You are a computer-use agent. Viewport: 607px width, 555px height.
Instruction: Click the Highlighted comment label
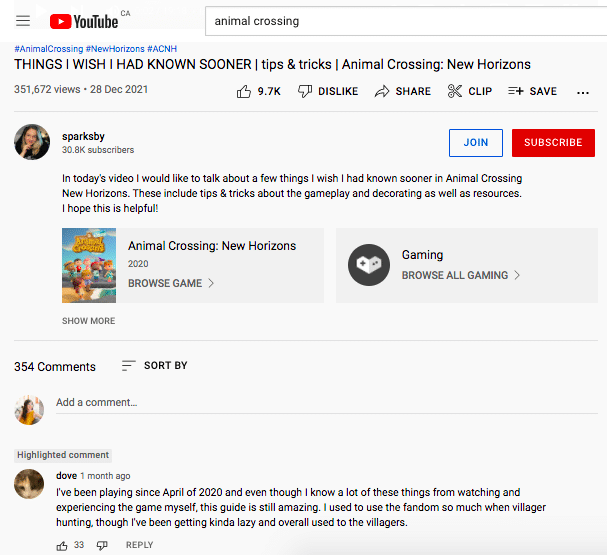coord(63,455)
